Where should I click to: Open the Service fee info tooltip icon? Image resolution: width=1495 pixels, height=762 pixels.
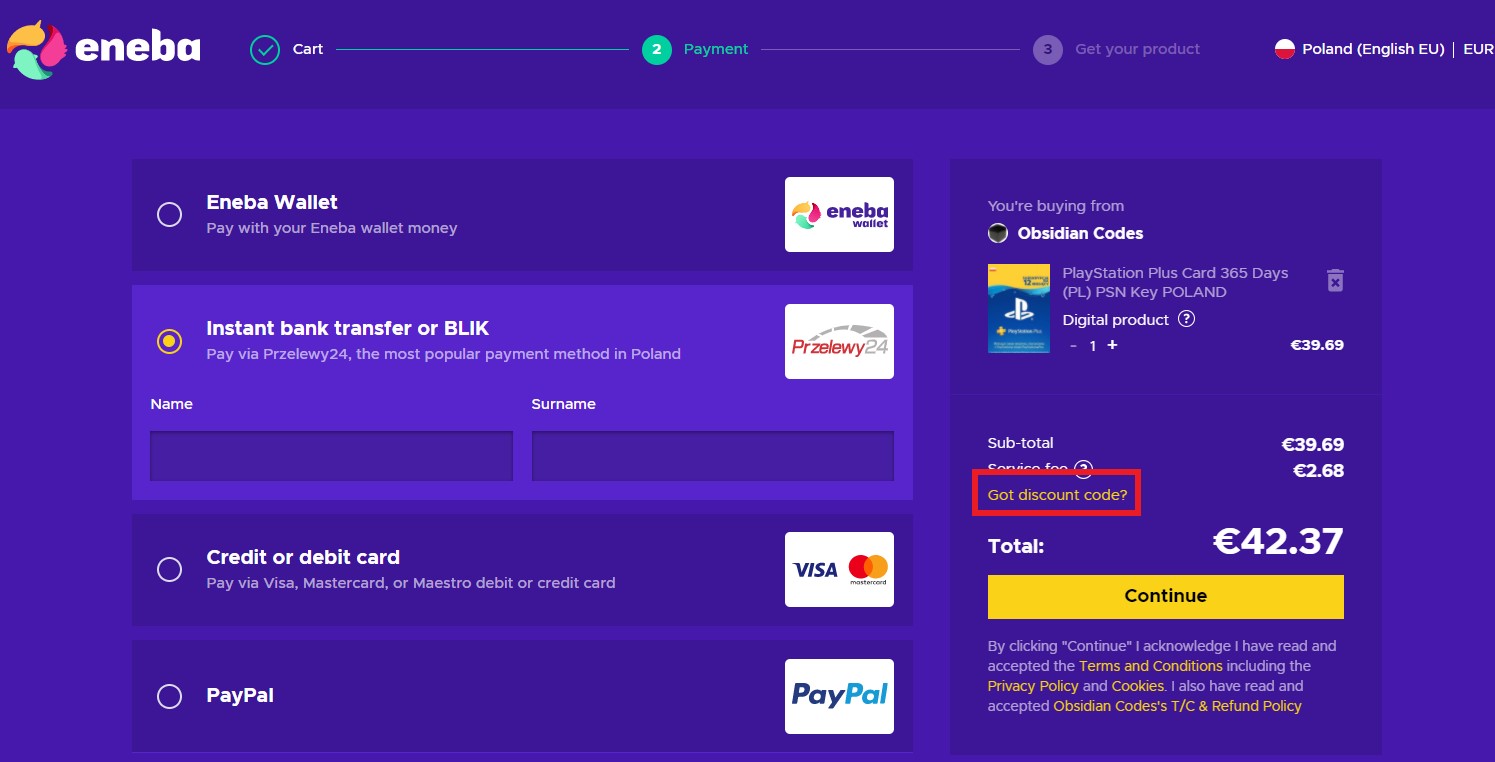[1083, 469]
